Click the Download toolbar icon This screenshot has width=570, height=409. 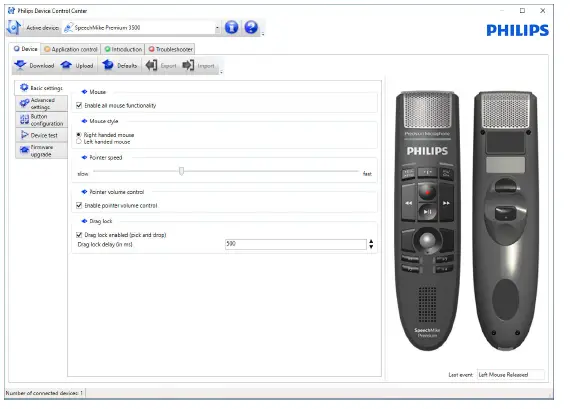tap(20, 65)
